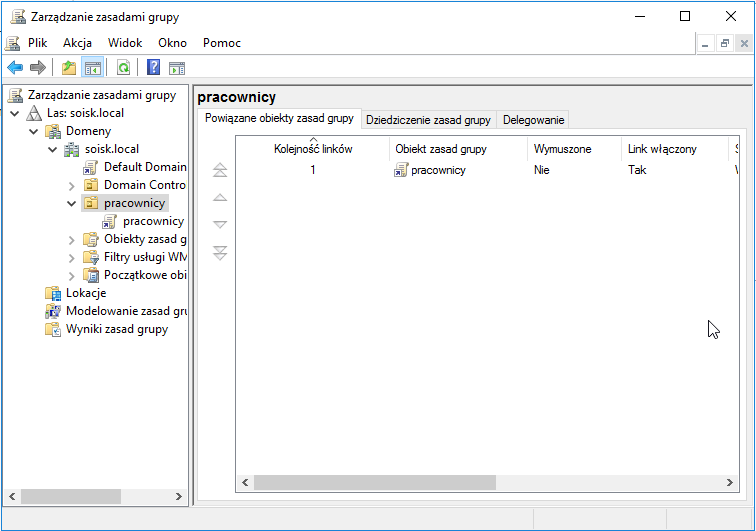Click the list pane horizontal scrollbar thumb
Screen dimensions: 756x531
pos(375,482)
